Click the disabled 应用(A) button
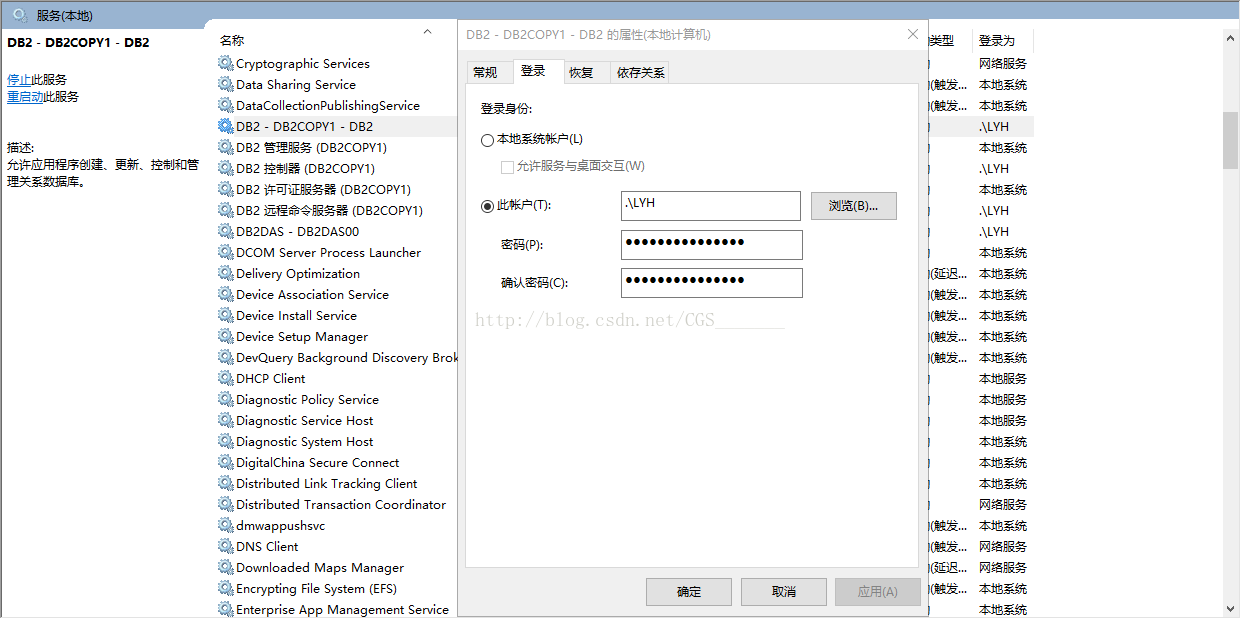The image size is (1241, 619). [x=878, y=591]
